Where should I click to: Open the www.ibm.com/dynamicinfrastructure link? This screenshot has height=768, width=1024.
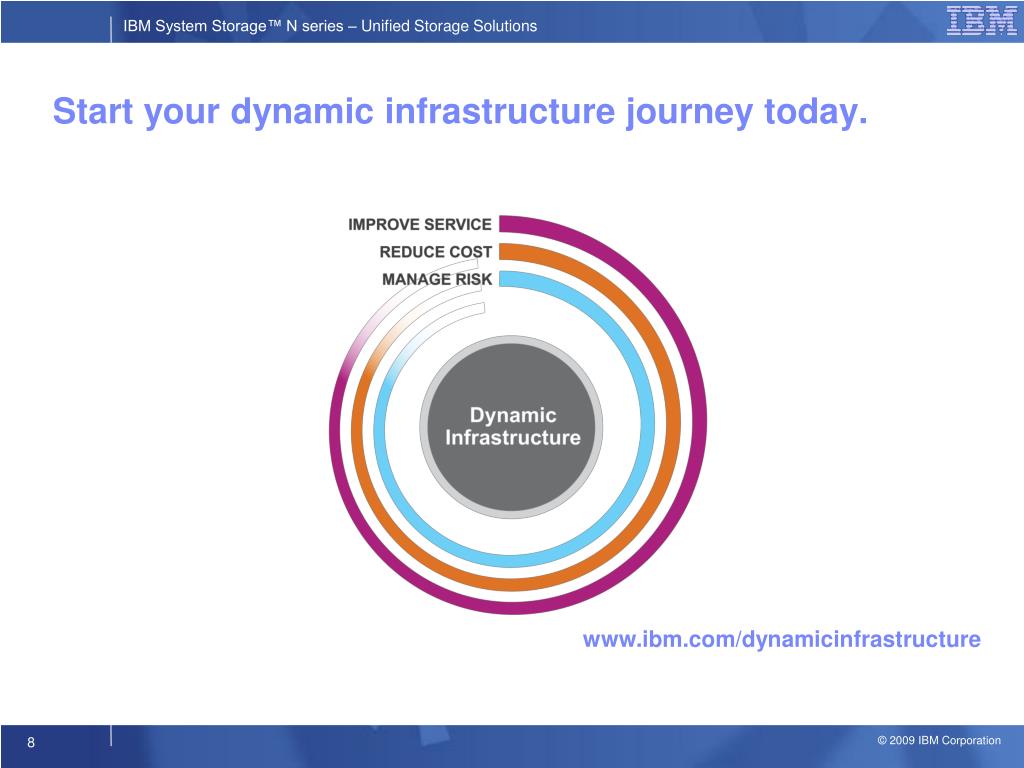click(781, 639)
